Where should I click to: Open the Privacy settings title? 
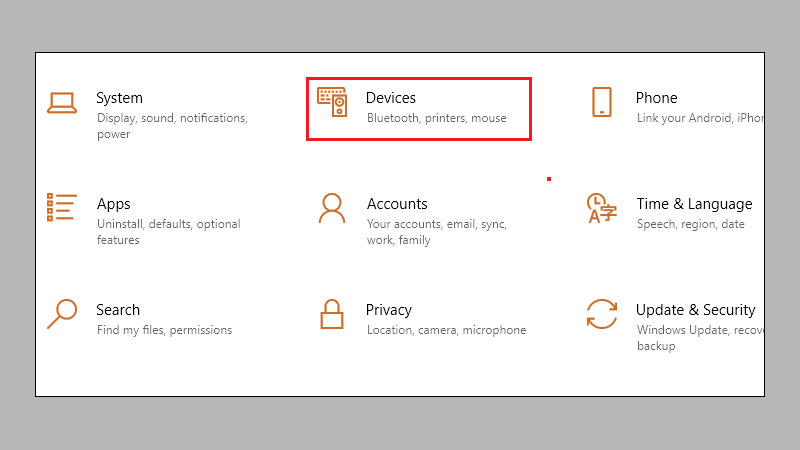(389, 310)
